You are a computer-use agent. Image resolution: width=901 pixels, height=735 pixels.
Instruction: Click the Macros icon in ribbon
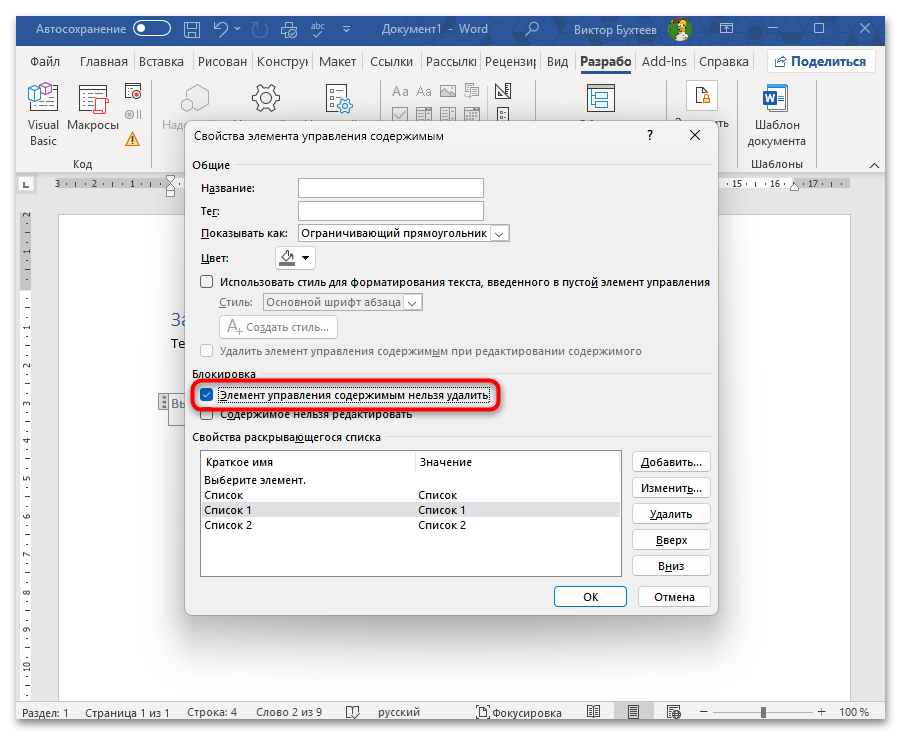coord(93,111)
